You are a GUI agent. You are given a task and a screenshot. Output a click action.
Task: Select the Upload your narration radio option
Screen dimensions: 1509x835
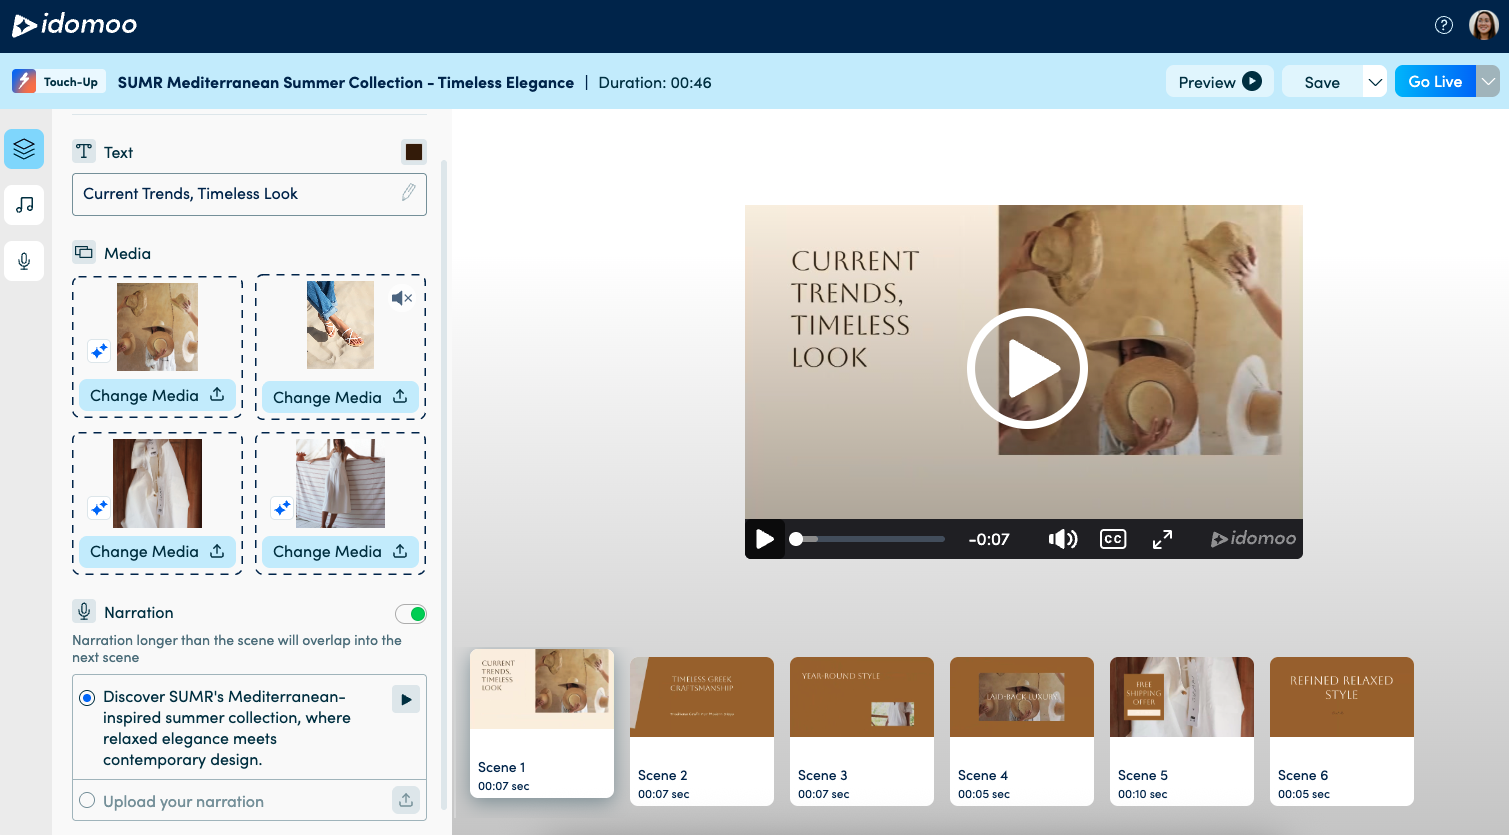[87, 801]
